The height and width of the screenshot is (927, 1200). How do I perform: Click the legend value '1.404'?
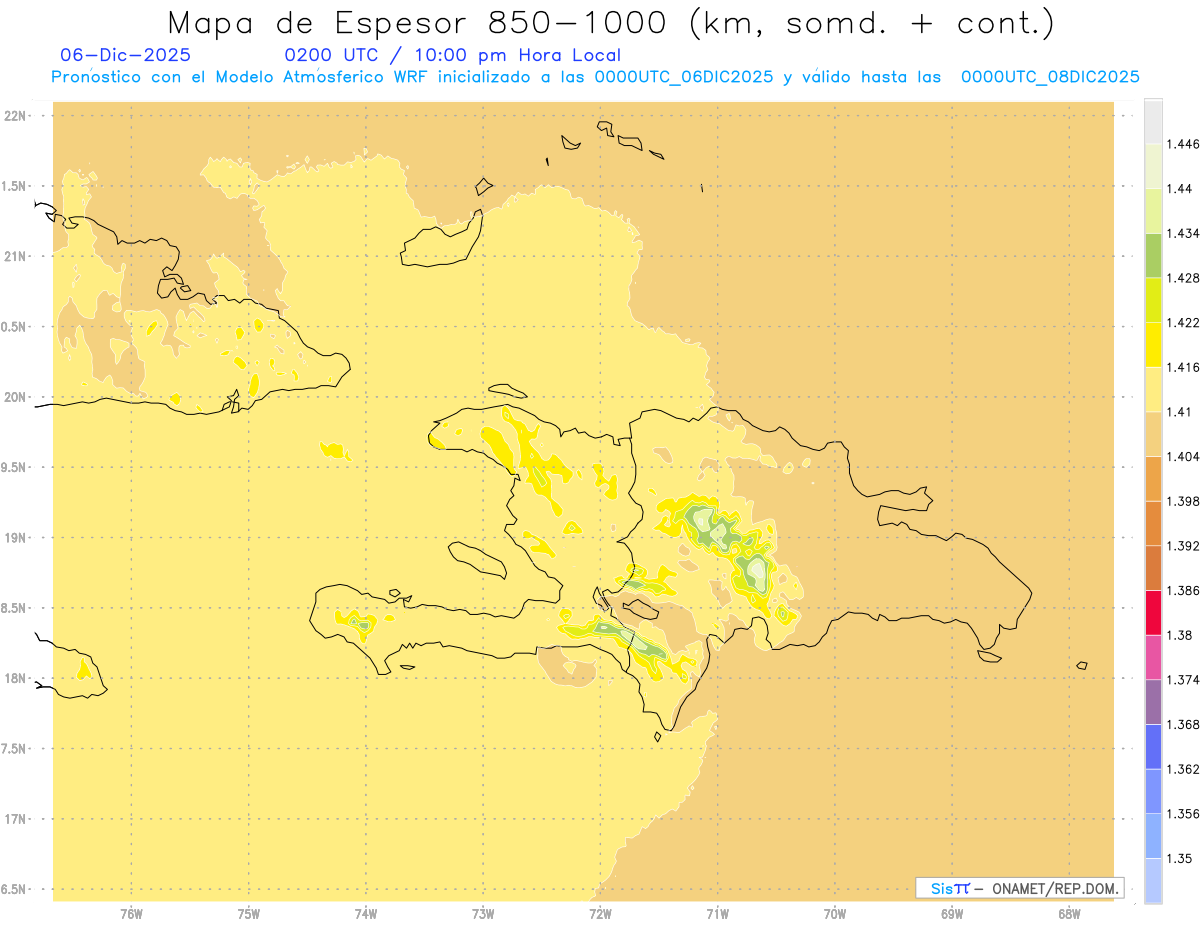(x=1182, y=456)
